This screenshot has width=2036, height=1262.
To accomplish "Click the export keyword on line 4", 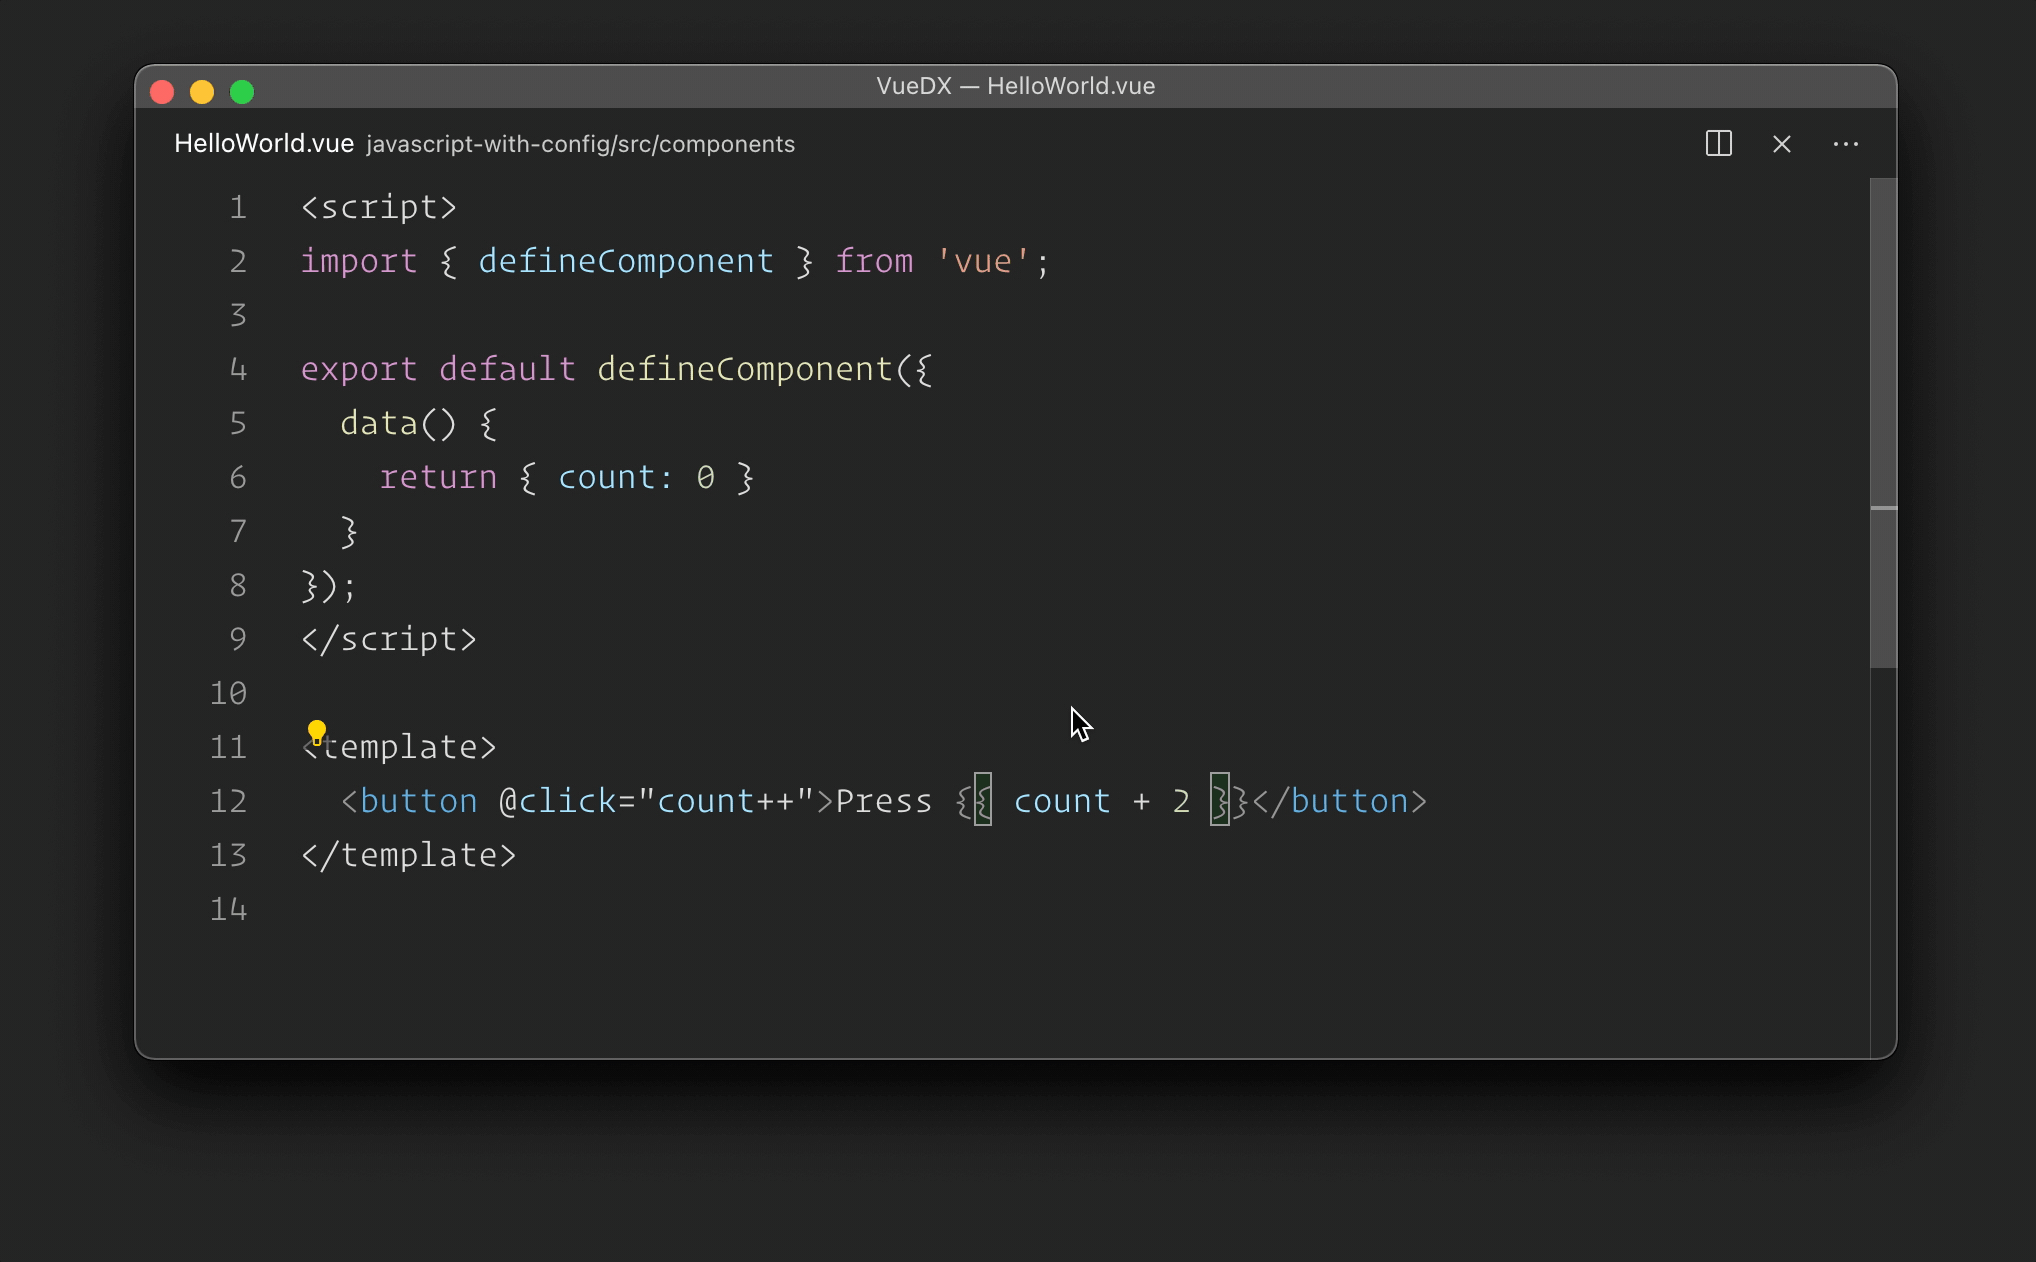I will tap(358, 369).
